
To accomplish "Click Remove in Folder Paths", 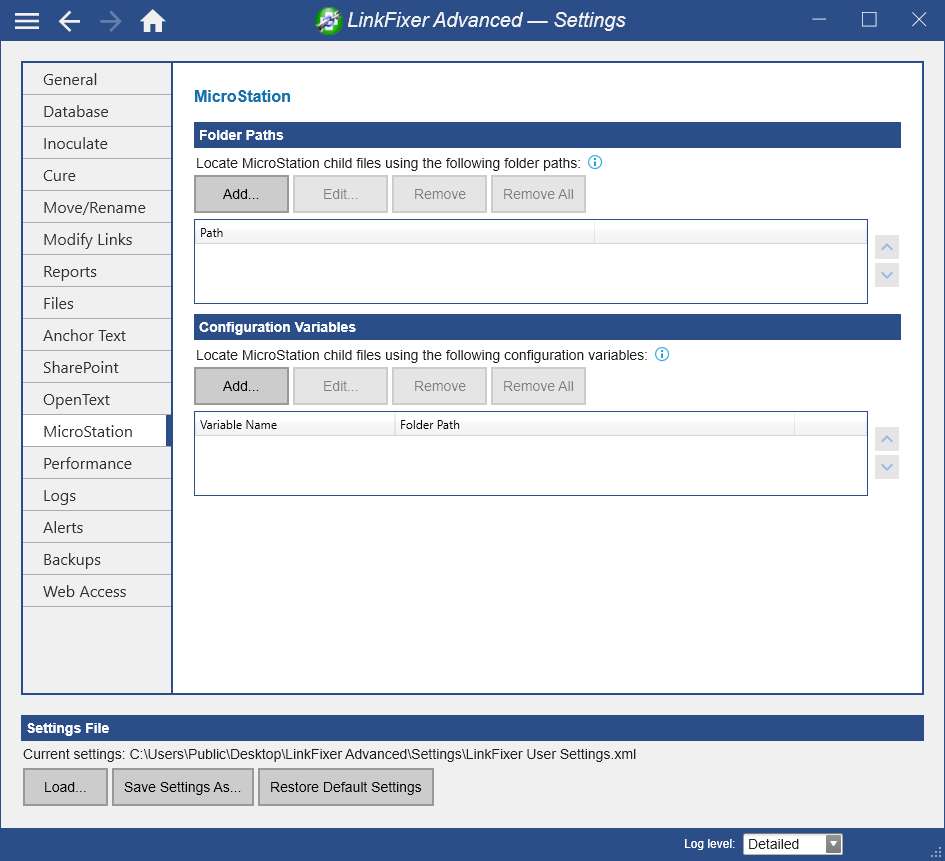I will pyautogui.click(x=439, y=194).
